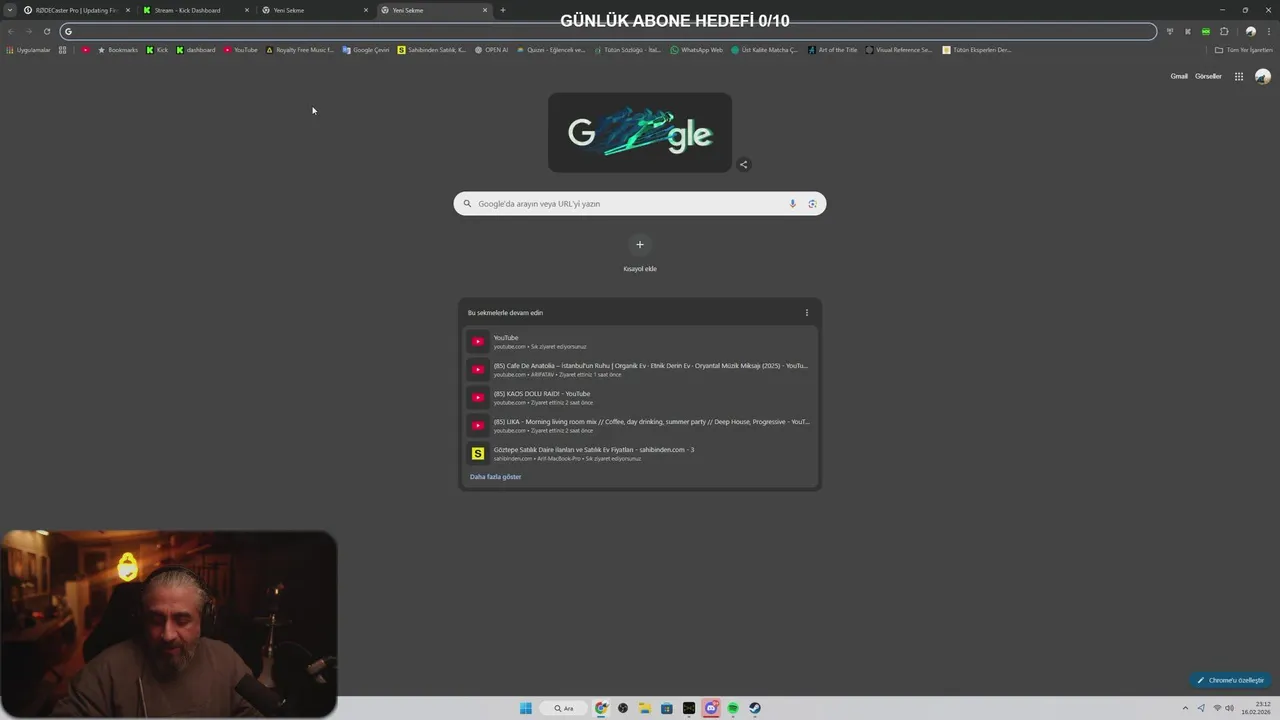
Task: Open Discord from the taskbar
Action: (711, 708)
